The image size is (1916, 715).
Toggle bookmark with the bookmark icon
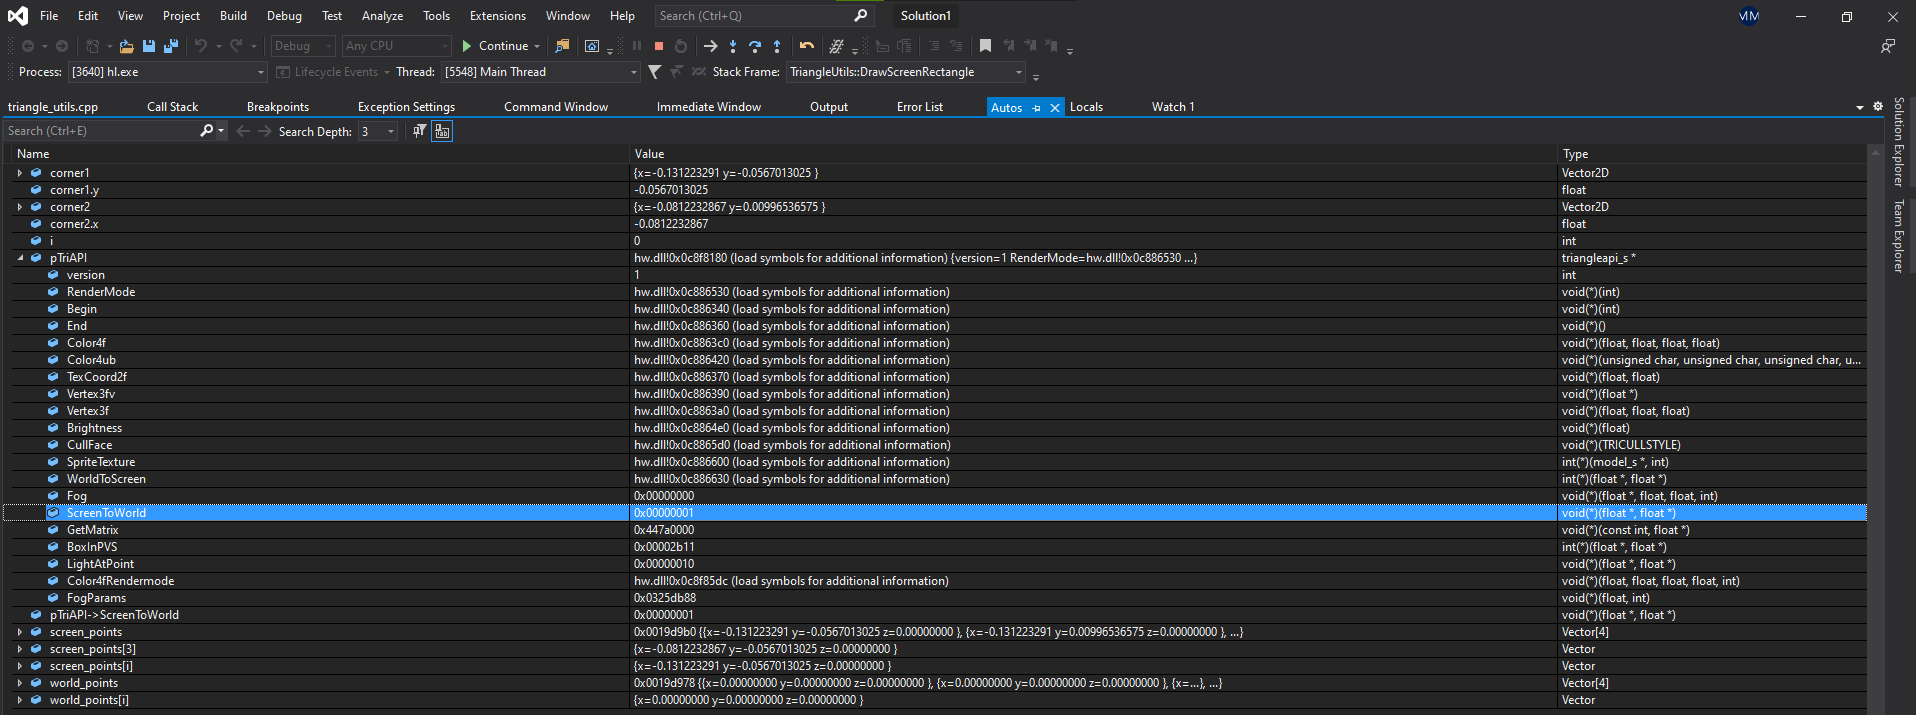(x=985, y=46)
